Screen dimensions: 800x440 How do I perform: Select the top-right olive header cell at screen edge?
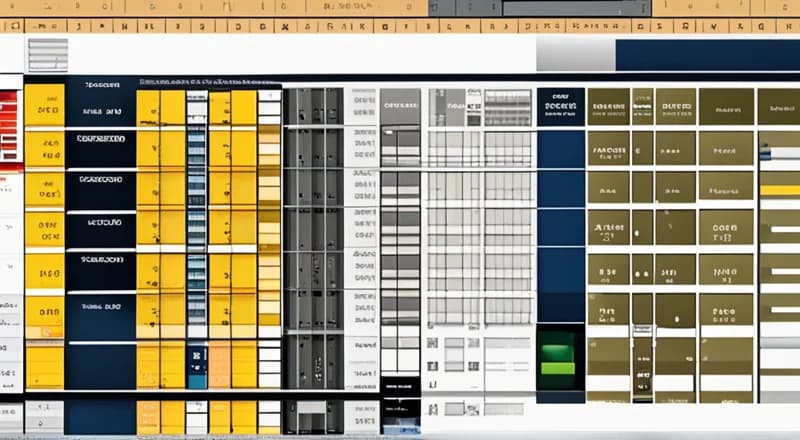point(778,106)
